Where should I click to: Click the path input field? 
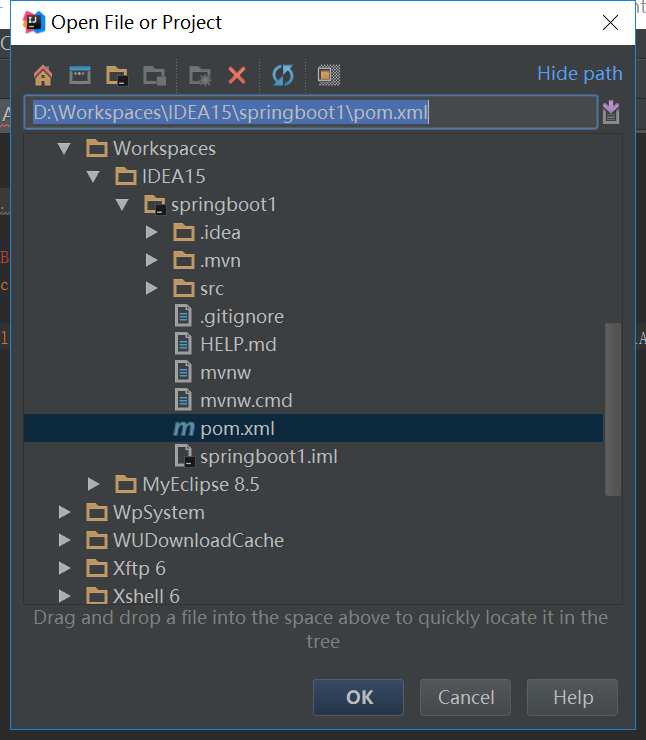pyautogui.click(x=311, y=112)
